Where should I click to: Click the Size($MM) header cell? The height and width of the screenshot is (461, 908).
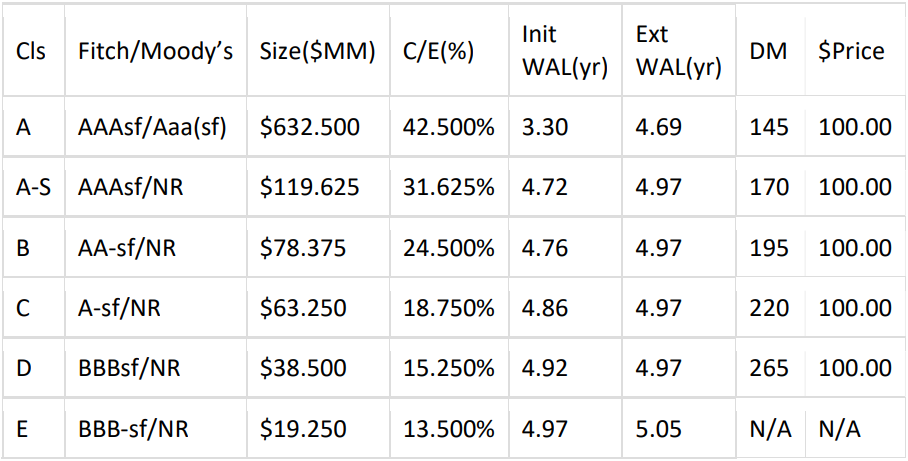point(317,52)
